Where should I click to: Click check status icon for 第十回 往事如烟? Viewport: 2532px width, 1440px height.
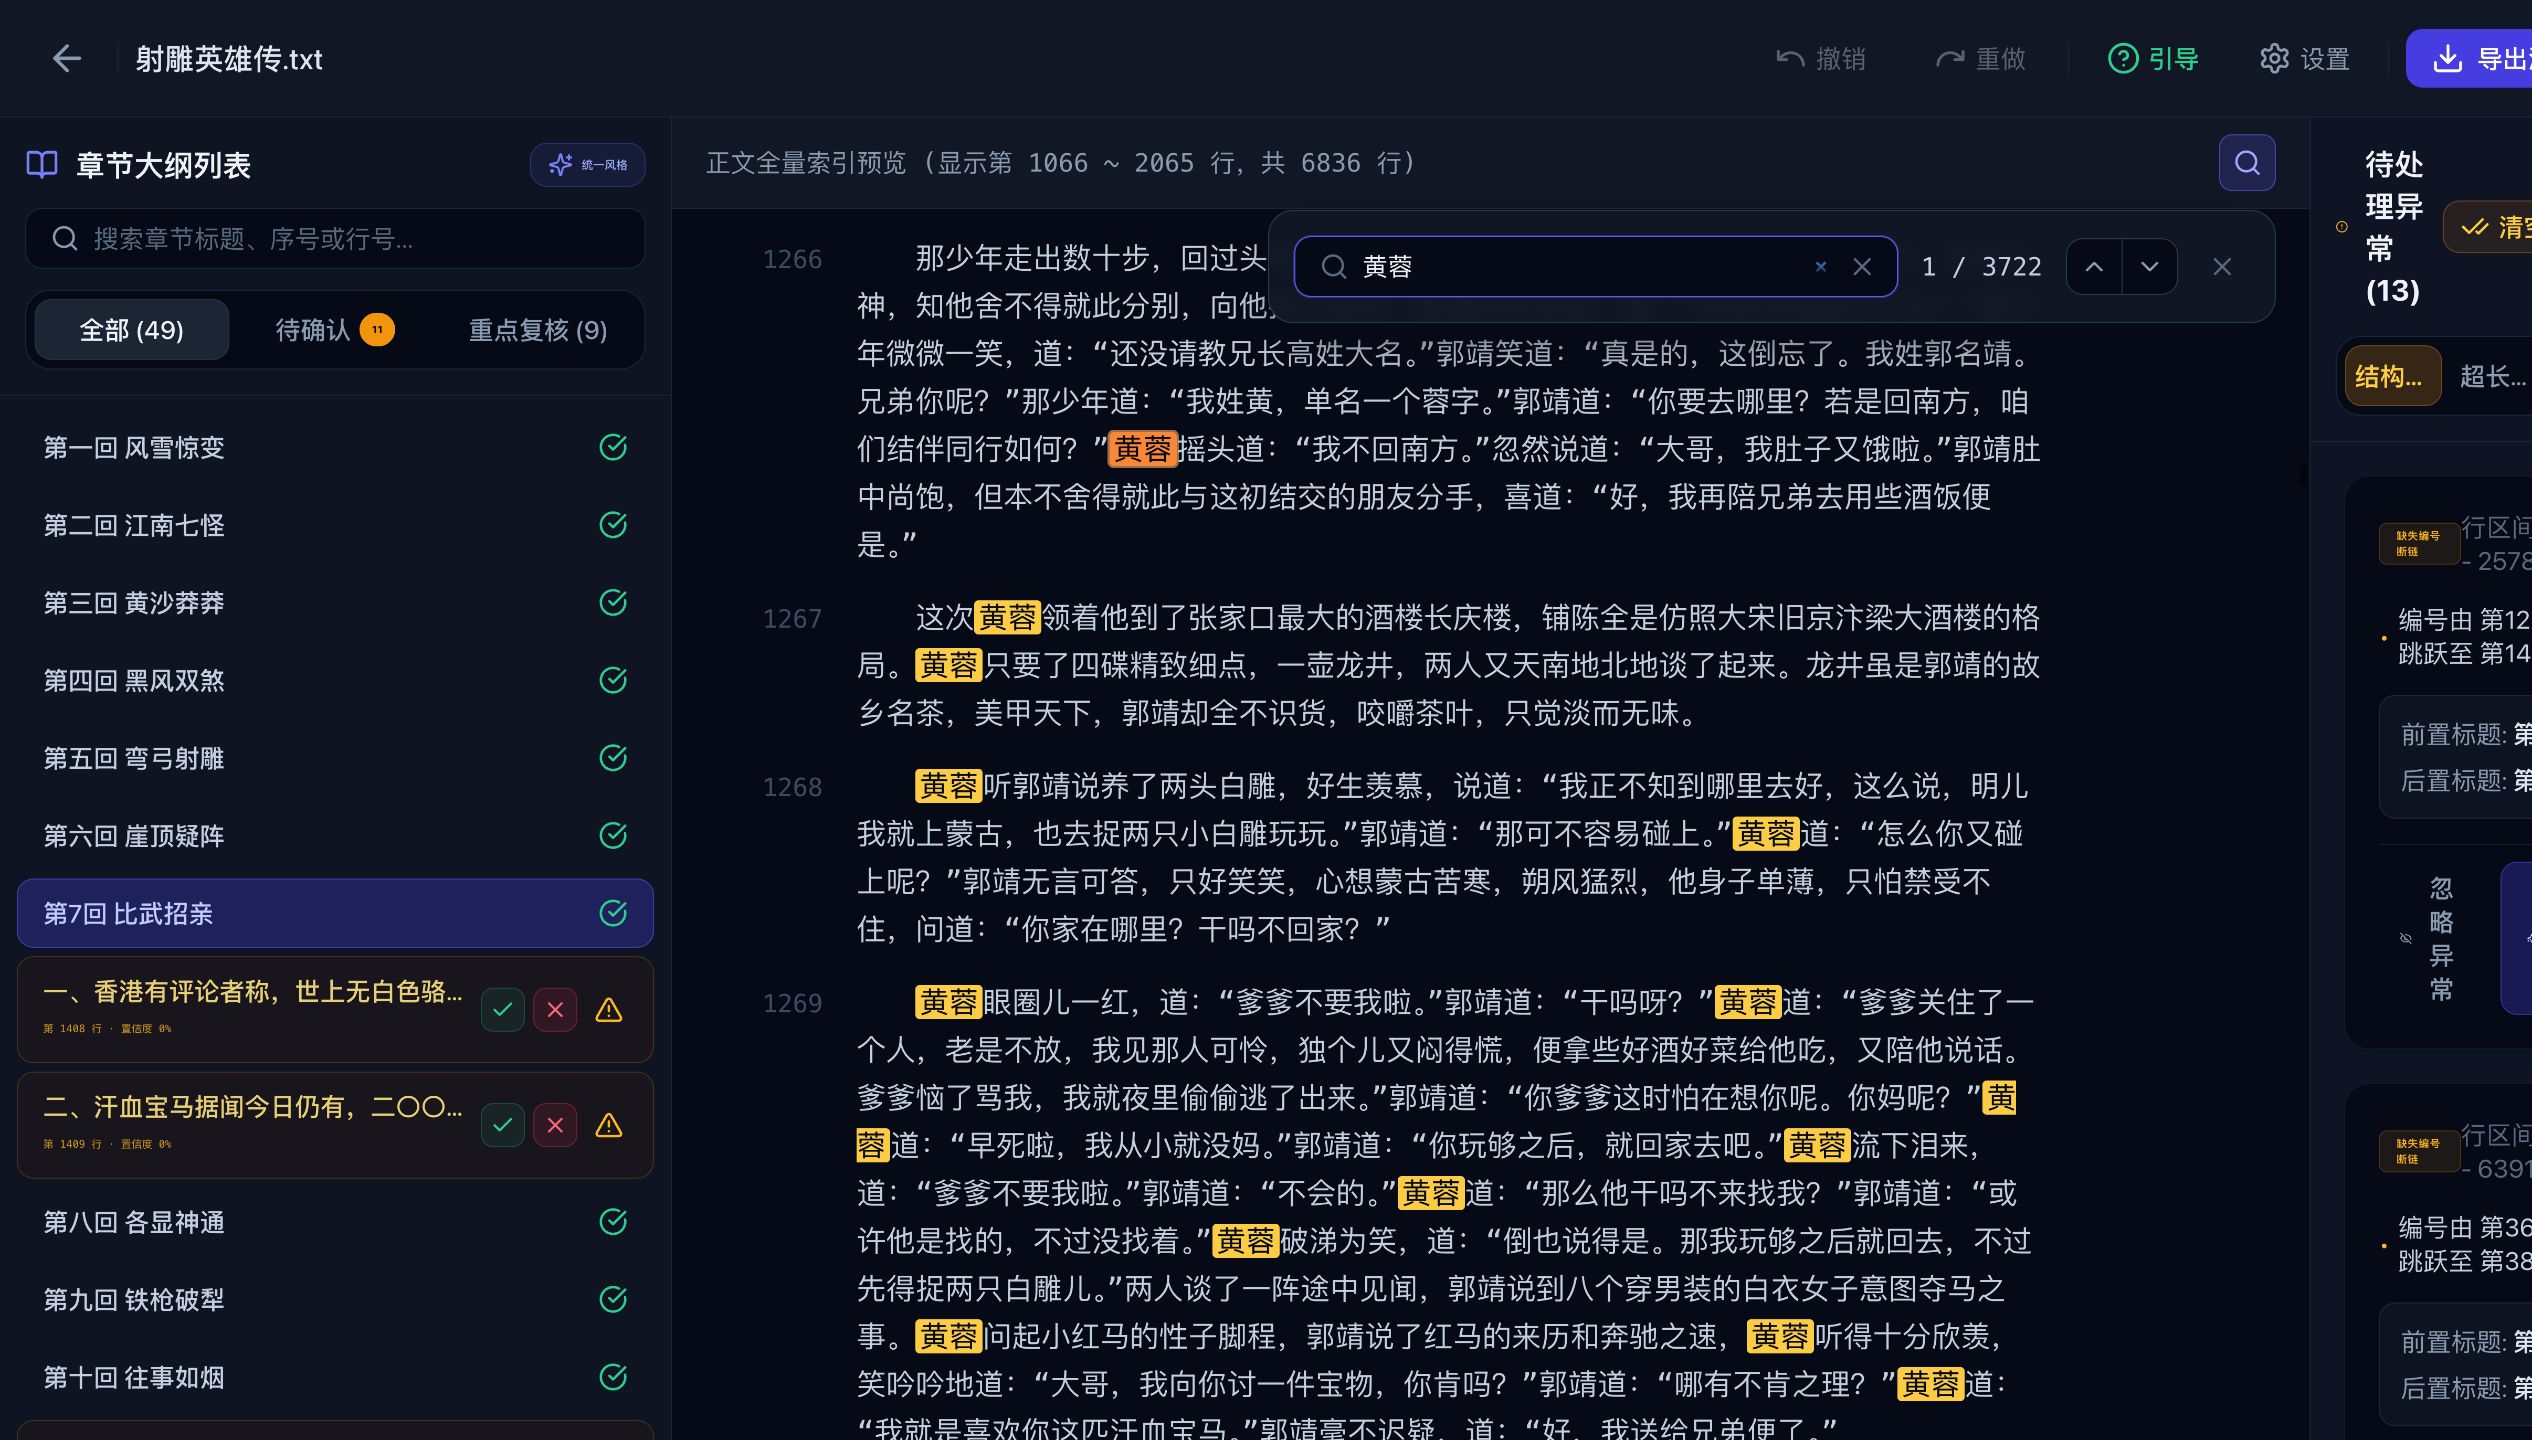pos(613,1377)
